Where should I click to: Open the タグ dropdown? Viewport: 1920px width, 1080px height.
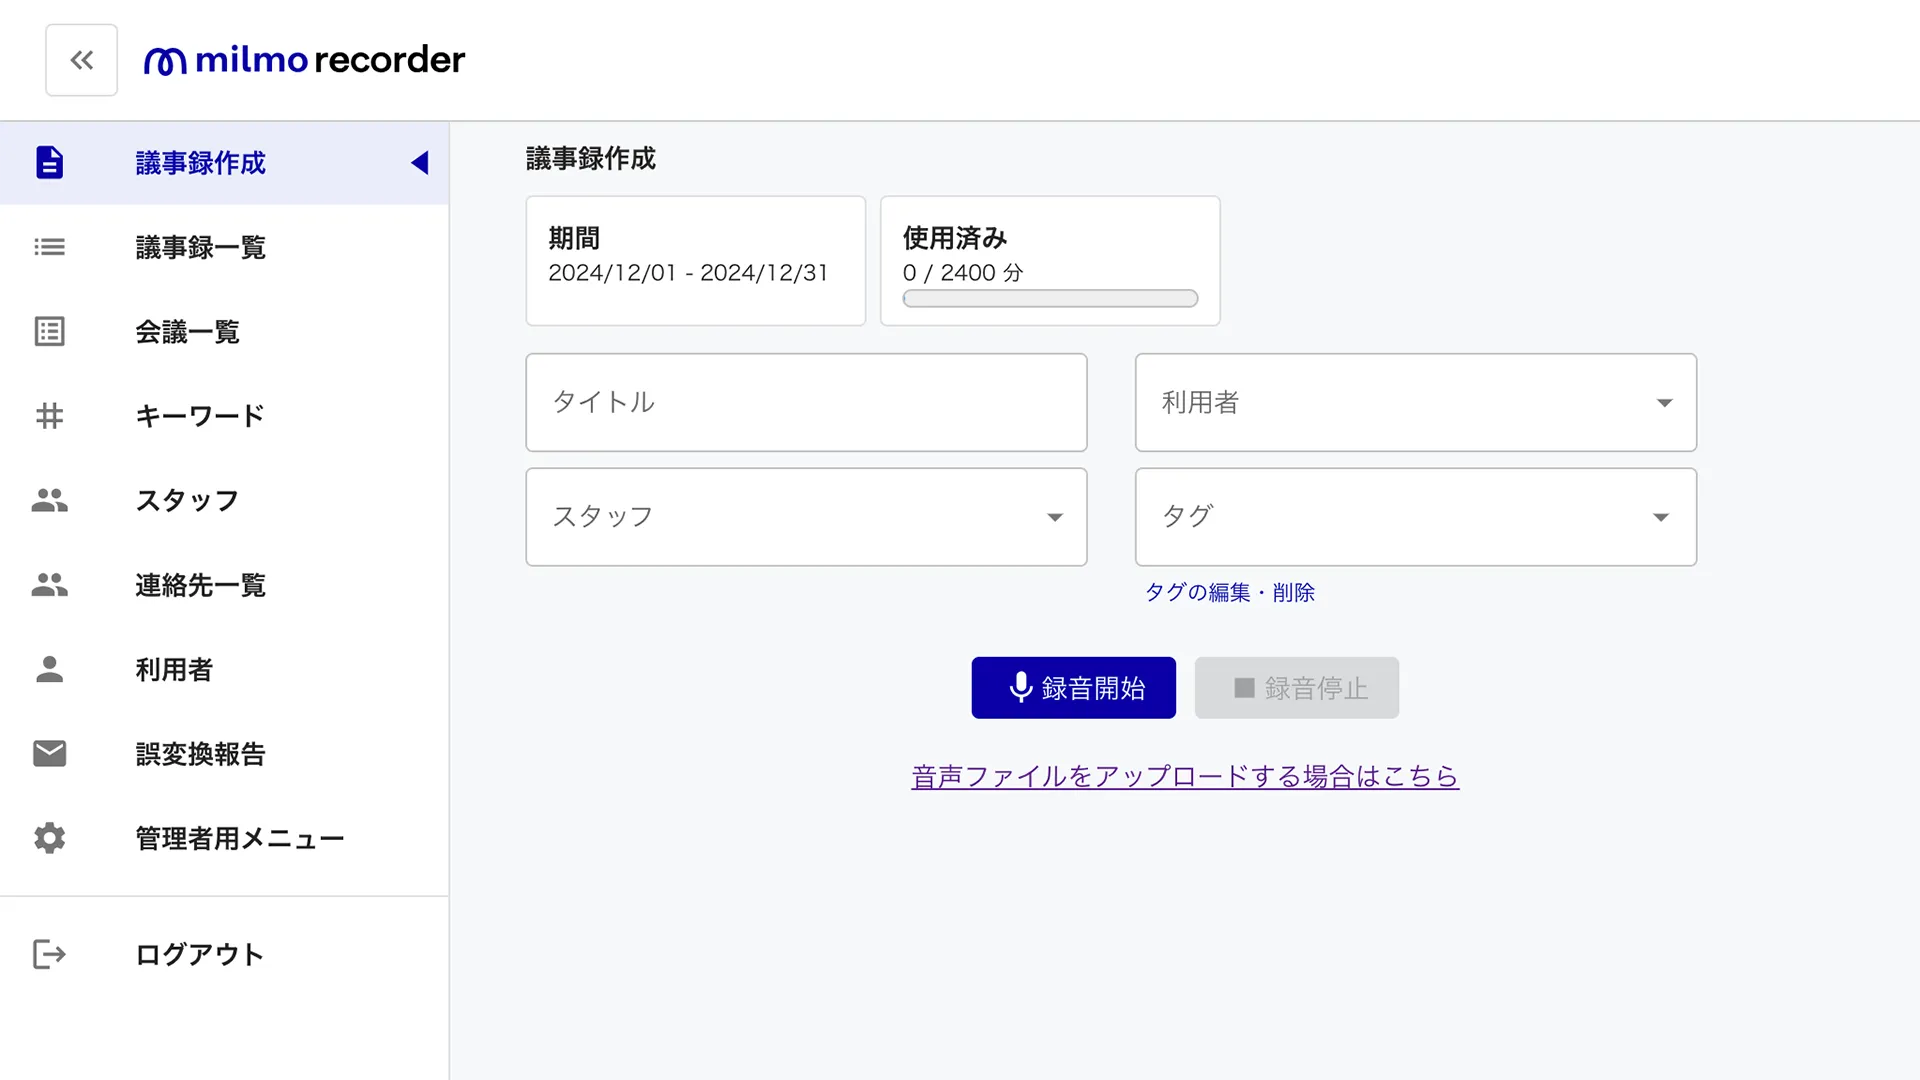coord(1415,517)
